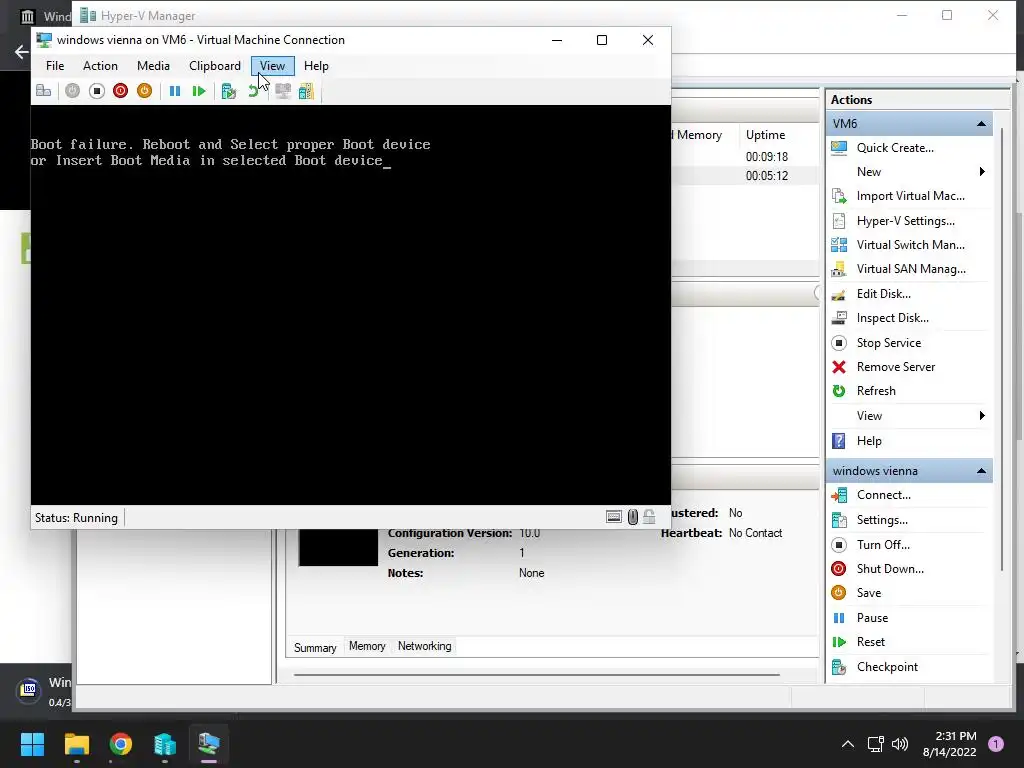Show hidden system tray icons
Image resolution: width=1024 pixels, height=768 pixels.
(x=848, y=744)
